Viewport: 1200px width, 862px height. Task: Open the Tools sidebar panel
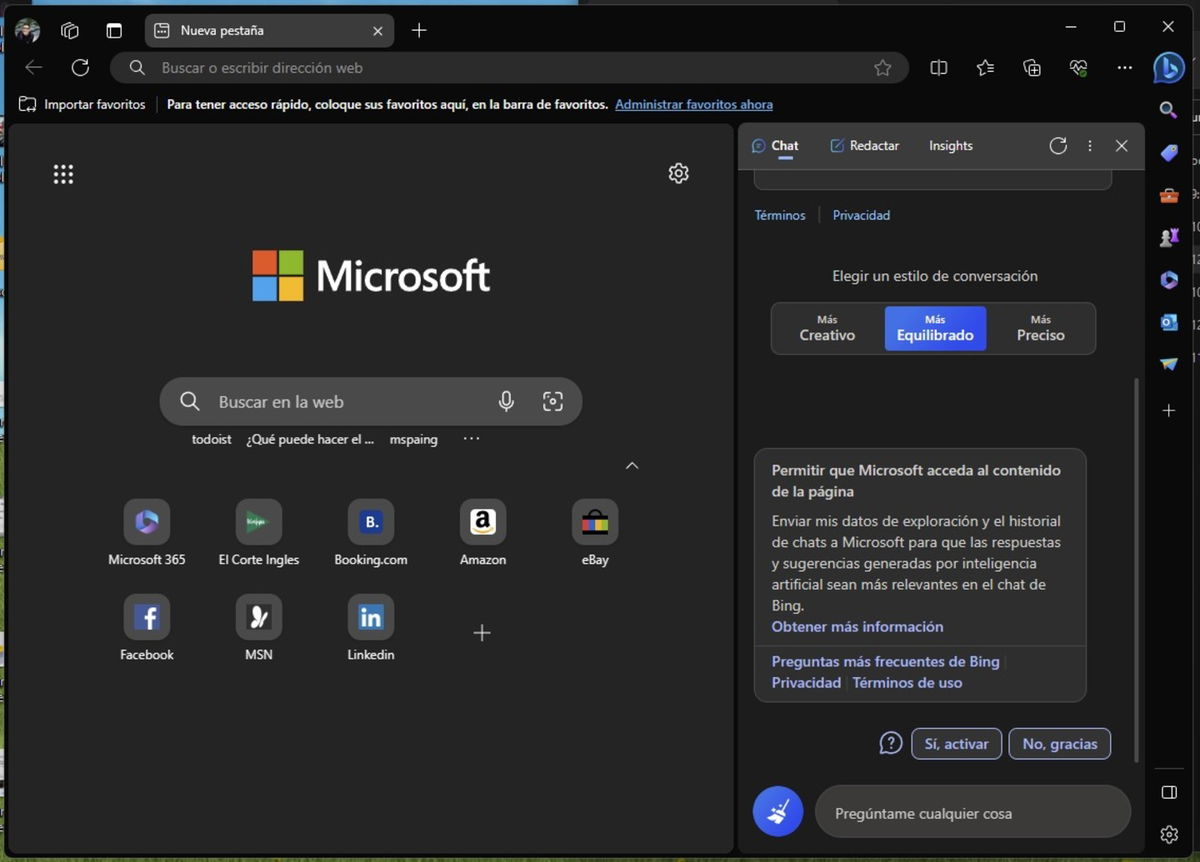(x=1167, y=195)
